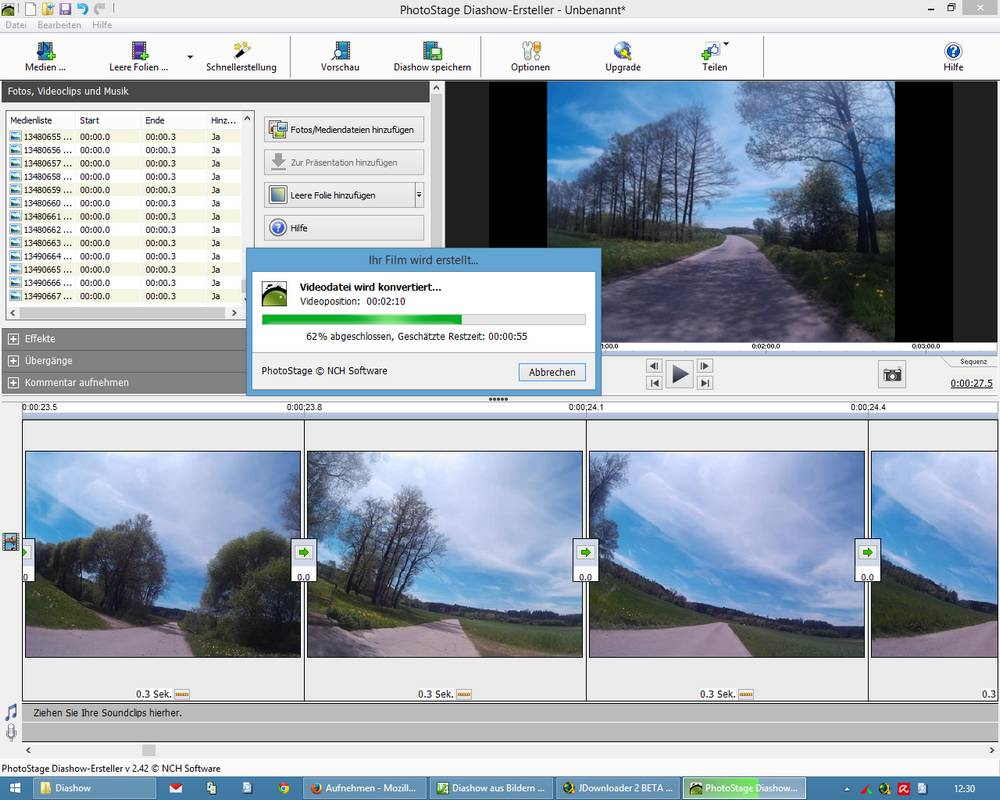
Task: Expand Kommentar aufnehmen section
Action: [x=14, y=383]
